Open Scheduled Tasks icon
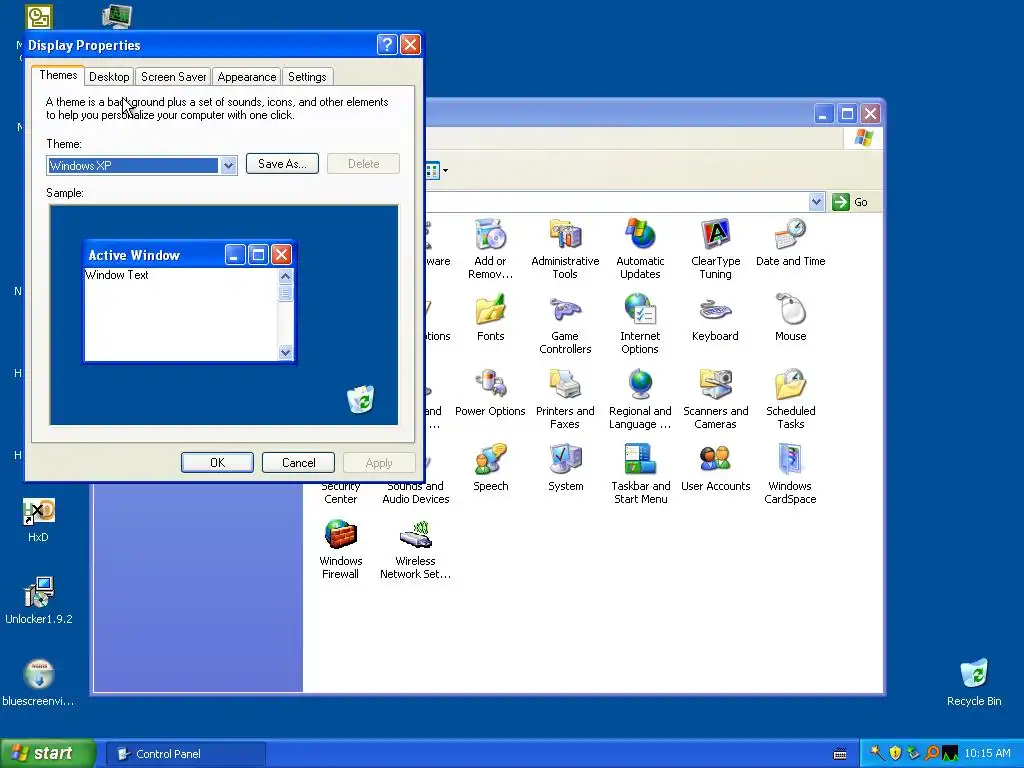Viewport: 1024px width, 768px height. [790, 385]
